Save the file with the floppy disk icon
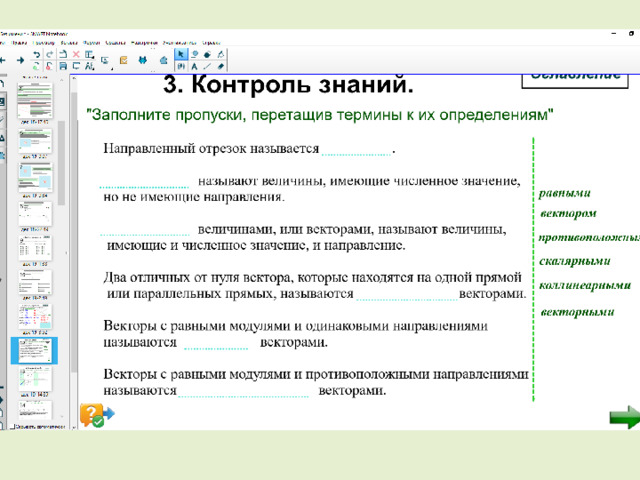The height and width of the screenshot is (480, 640). coord(63,66)
